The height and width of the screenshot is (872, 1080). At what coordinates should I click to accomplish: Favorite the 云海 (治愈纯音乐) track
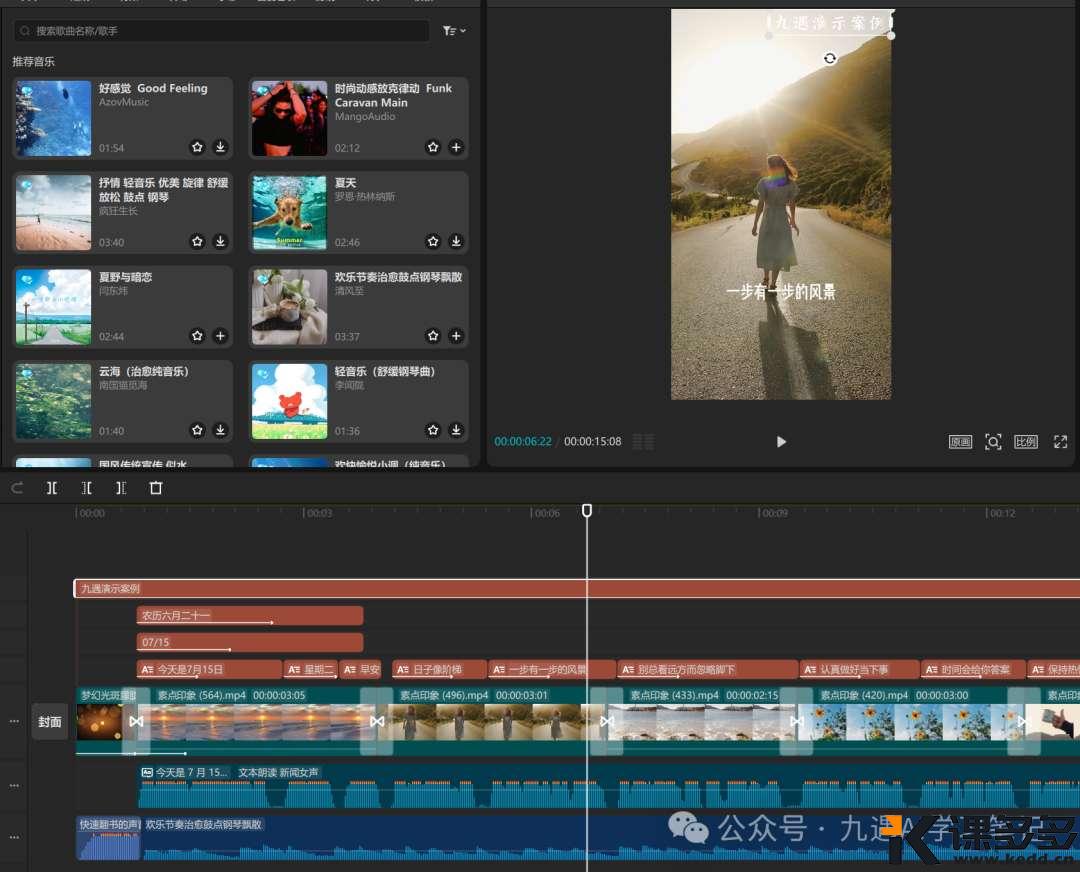pyautogui.click(x=198, y=430)
